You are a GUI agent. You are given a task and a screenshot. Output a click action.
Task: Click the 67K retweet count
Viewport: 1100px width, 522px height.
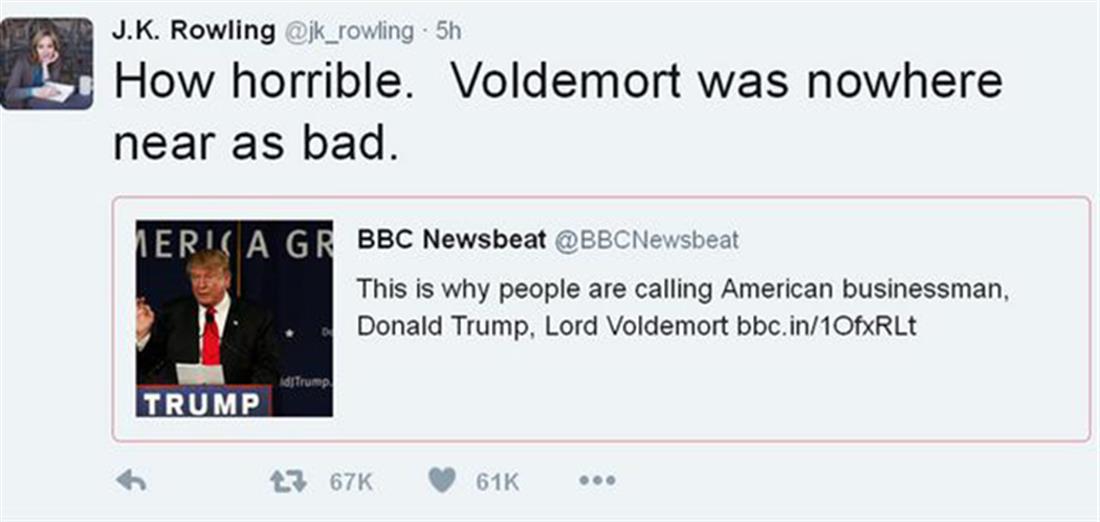tap(351, 482)
